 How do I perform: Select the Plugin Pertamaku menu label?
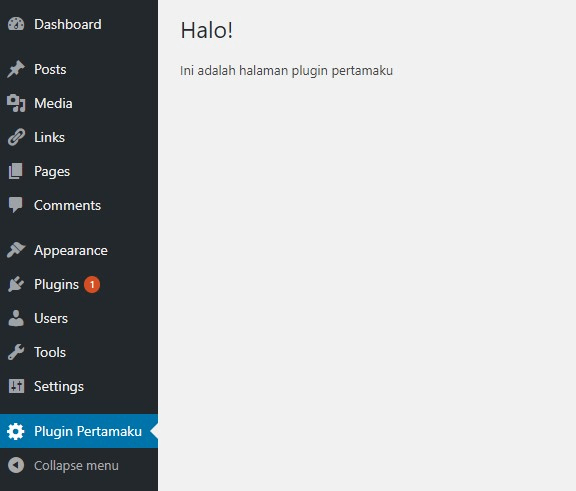point(88,432)
